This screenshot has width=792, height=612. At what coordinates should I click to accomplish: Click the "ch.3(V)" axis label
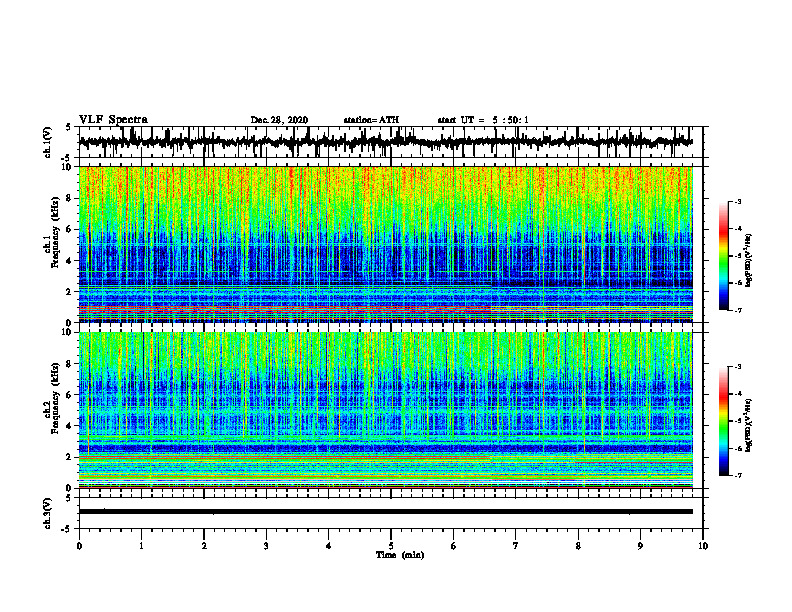(x=48, y=513)
